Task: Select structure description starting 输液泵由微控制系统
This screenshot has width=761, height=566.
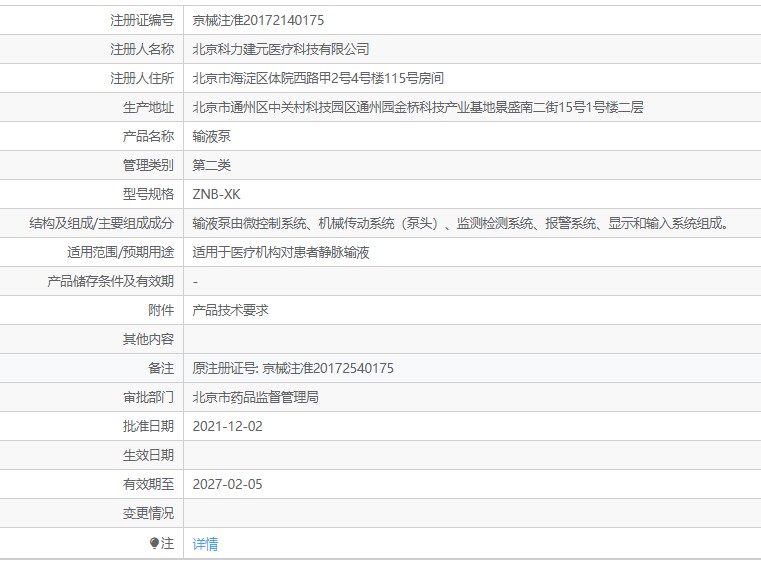Action: pyautogui.click(x=461, y=223)
